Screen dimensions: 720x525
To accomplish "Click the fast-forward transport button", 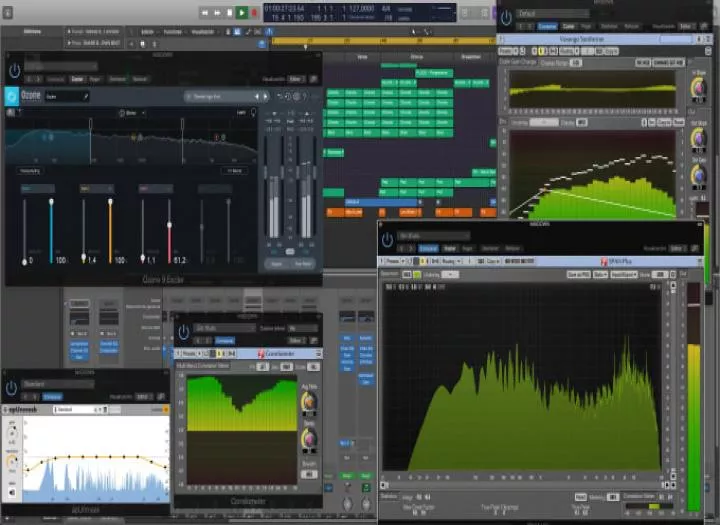I will point(217,12).
